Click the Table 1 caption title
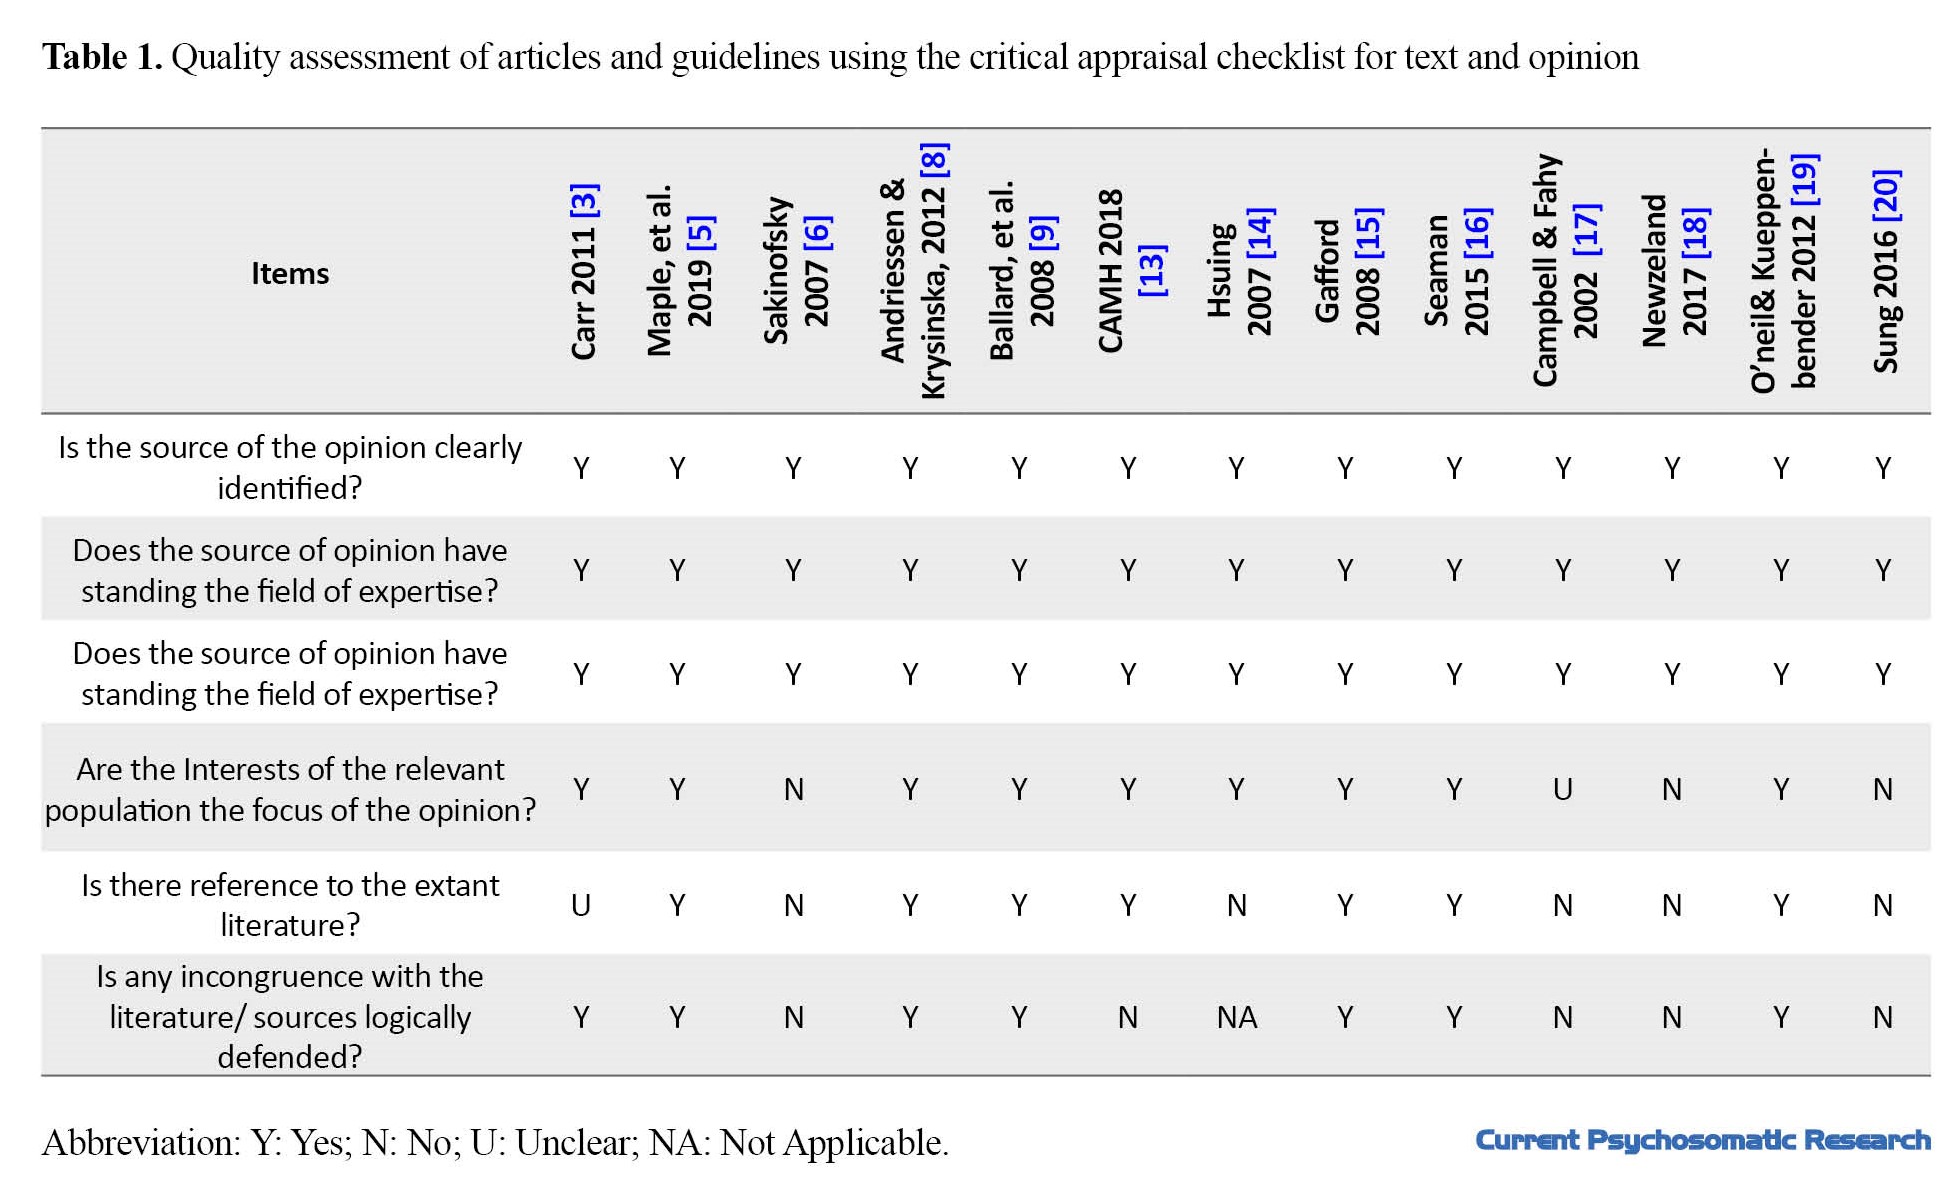The image size is (1940, 1189). pyautogui.click(x=840, y=57)
